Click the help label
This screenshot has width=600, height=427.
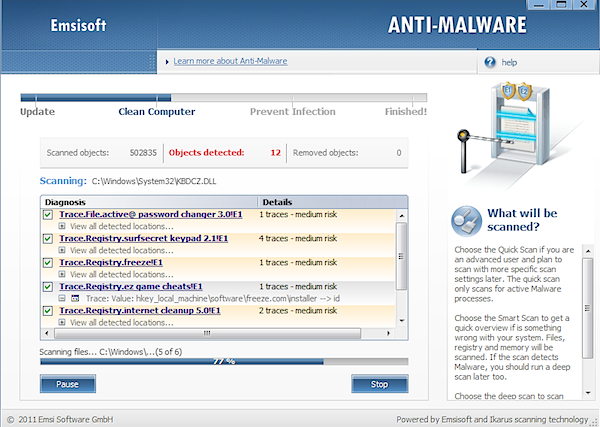[x=509, y=62]
